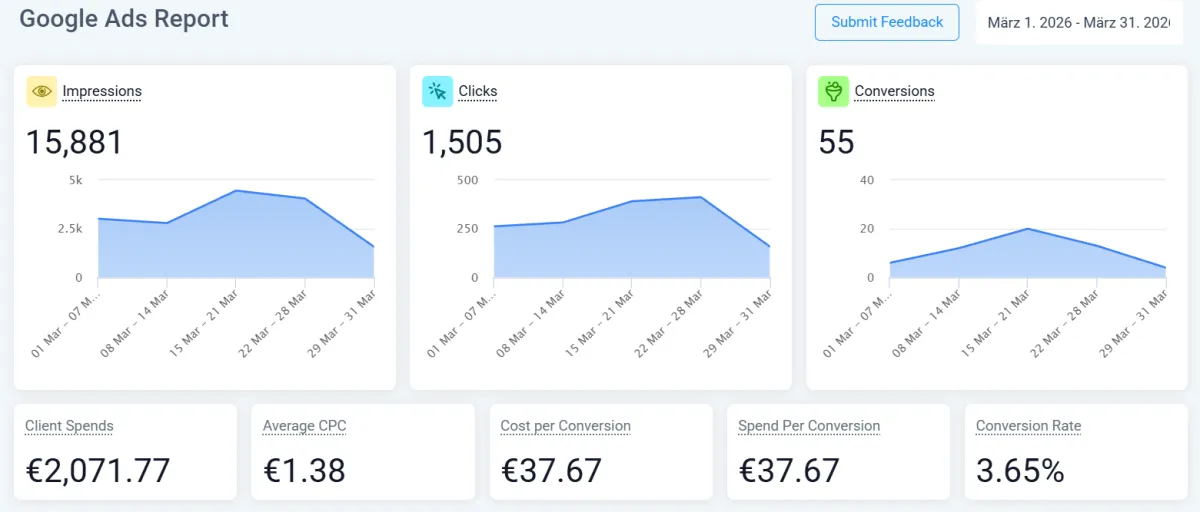Click the Cost per Conversion label
Image resolution: width=1200 pixels, height=512 pixels.
pyautogui.click(x=566, y=426)
